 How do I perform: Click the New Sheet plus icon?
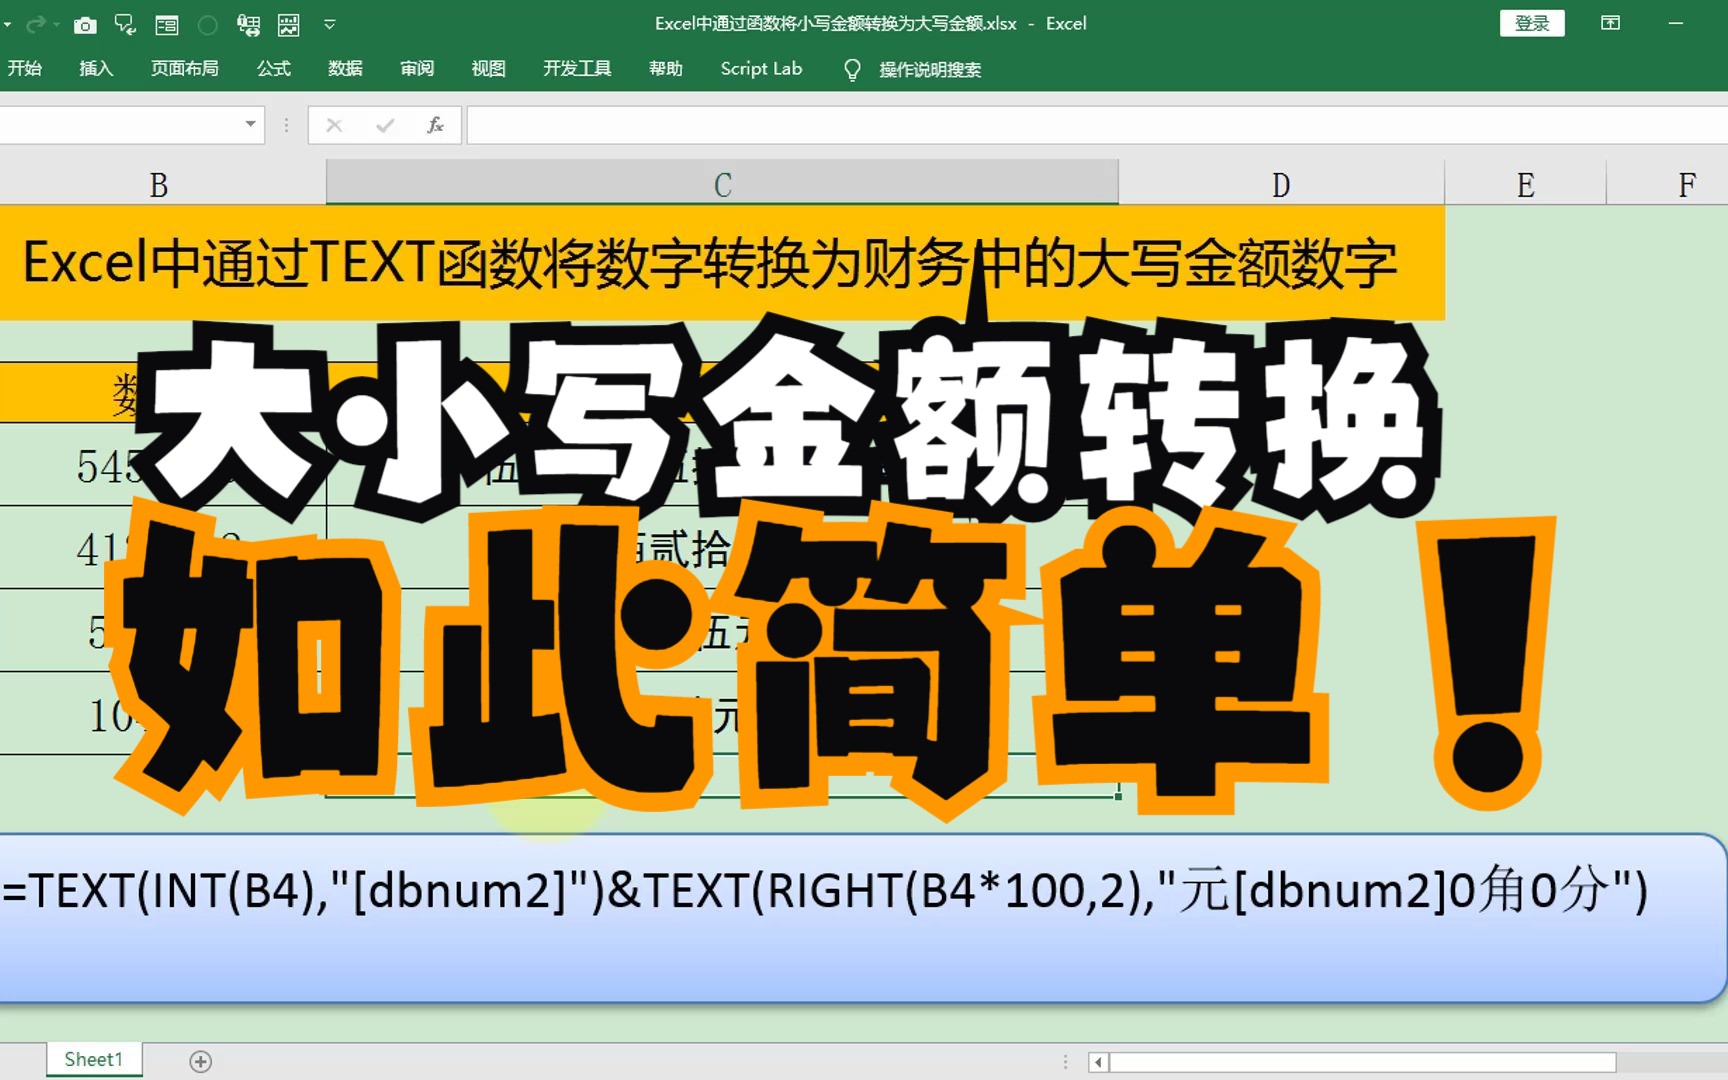201,1061
